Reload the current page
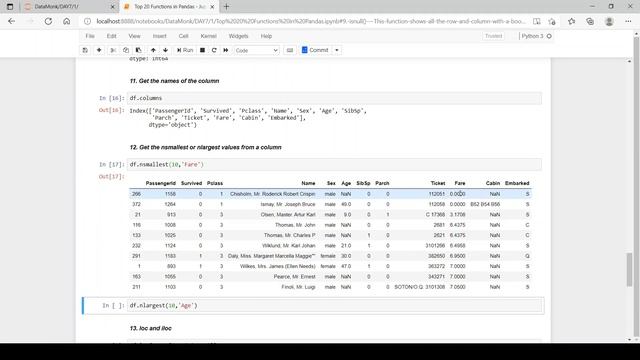Image resolution: width=640 pixels, height=360 pixels. point(48,21)
